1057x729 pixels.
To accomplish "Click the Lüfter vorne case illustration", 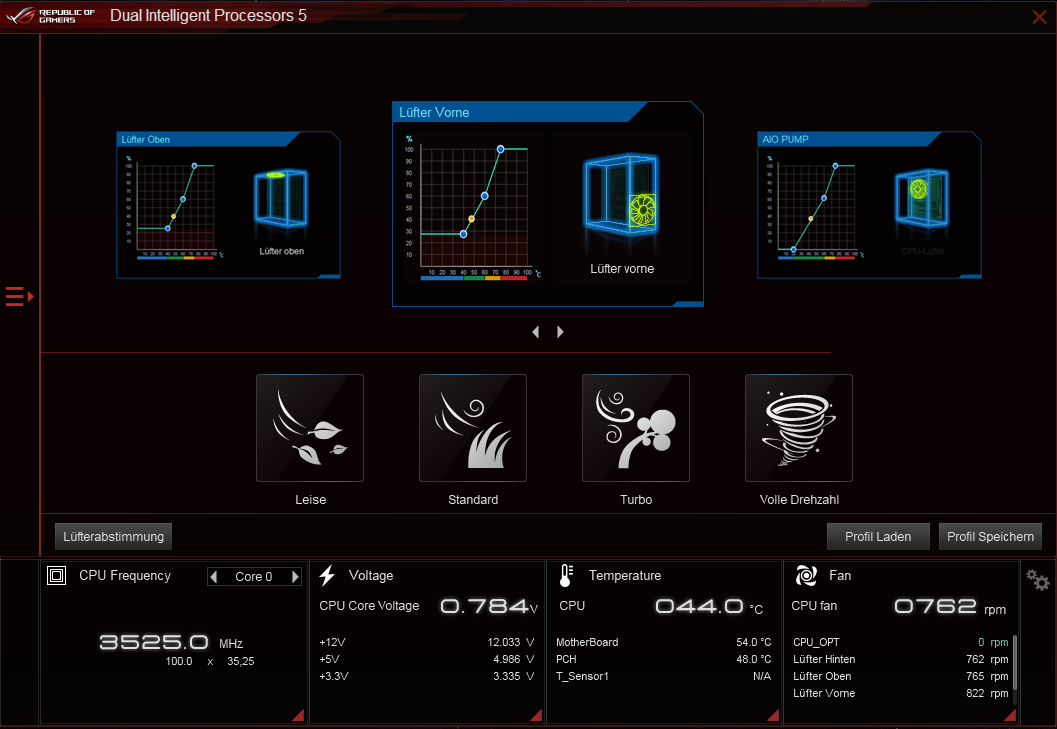I will click(x=622, y=196).
